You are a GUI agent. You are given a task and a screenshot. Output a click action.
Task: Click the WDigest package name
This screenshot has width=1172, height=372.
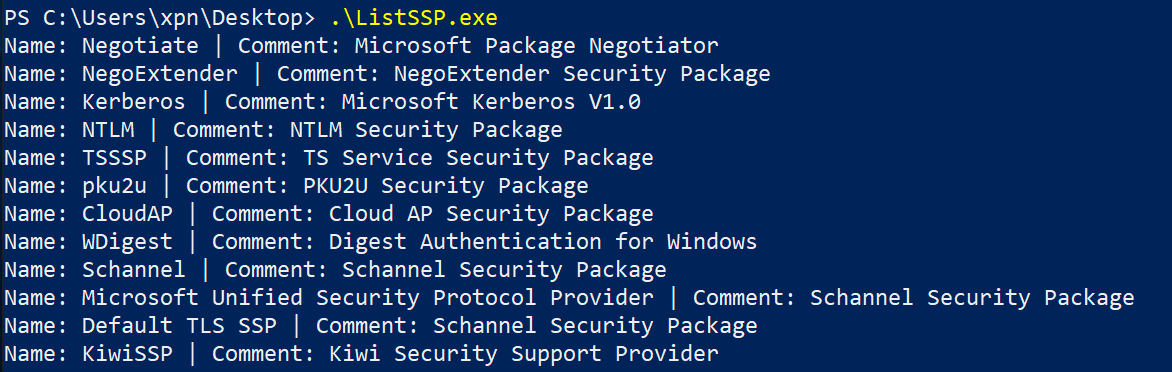point(127,242)
